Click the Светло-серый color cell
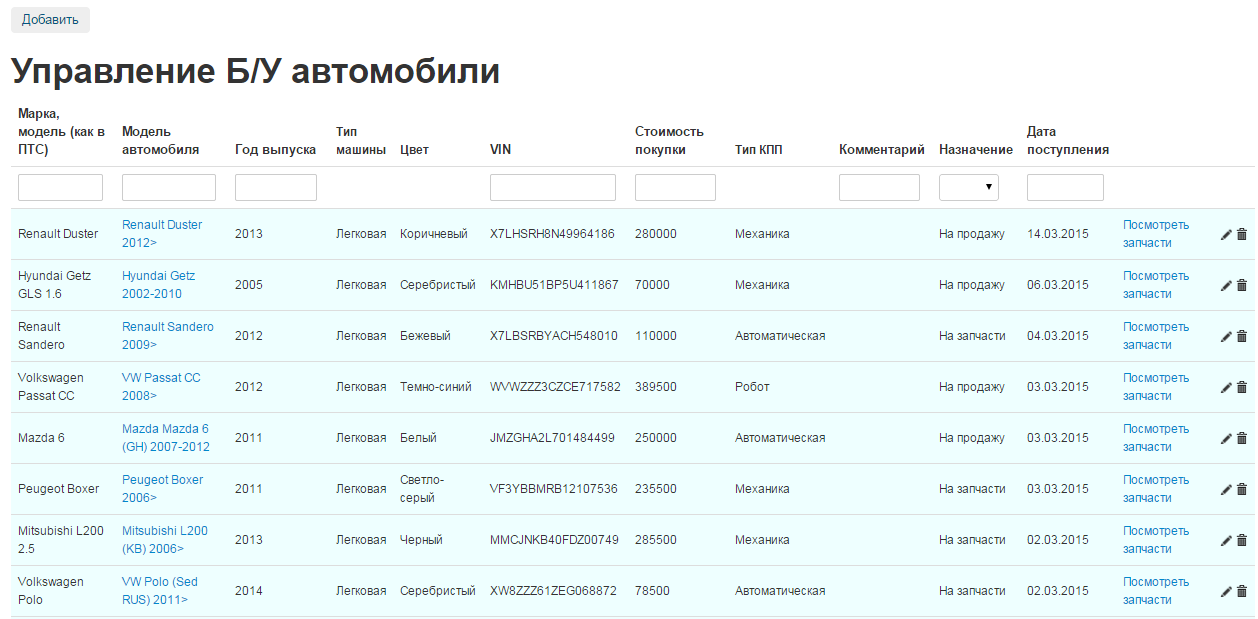The image size is (1258, 619). point(422,489)
